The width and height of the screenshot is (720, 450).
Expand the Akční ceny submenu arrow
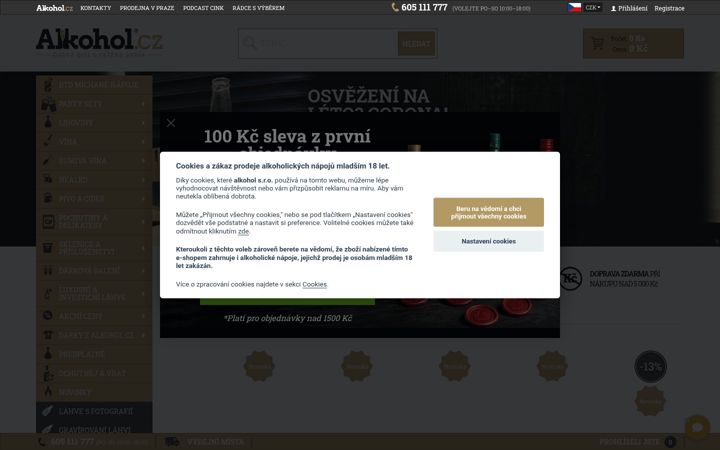click(143, 316)
